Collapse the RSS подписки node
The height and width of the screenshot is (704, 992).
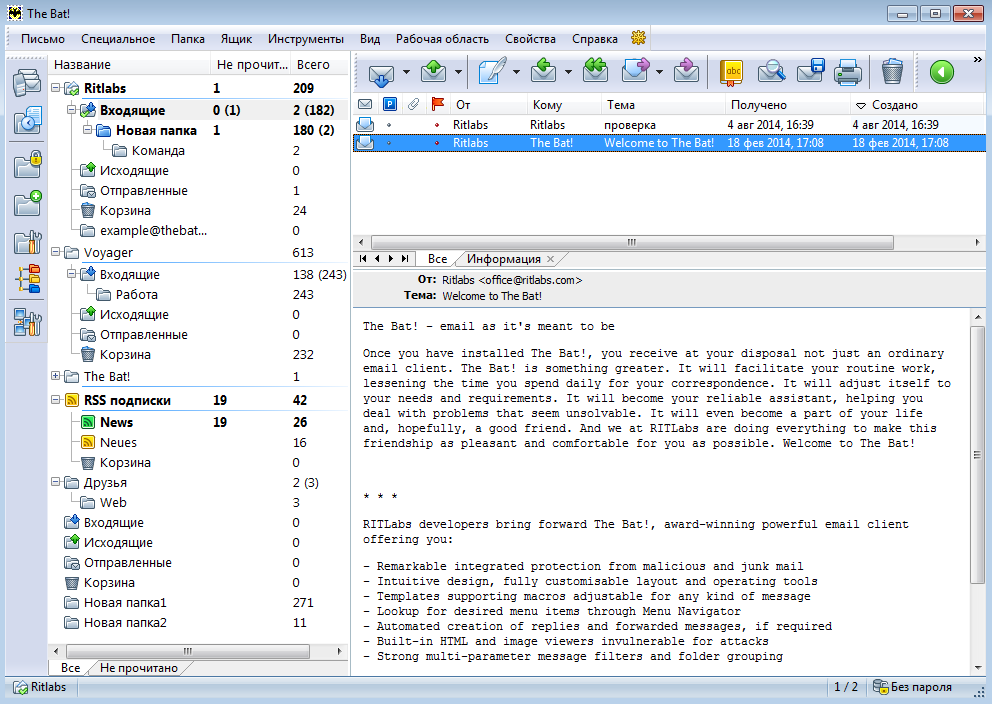(x=56, y=400)
